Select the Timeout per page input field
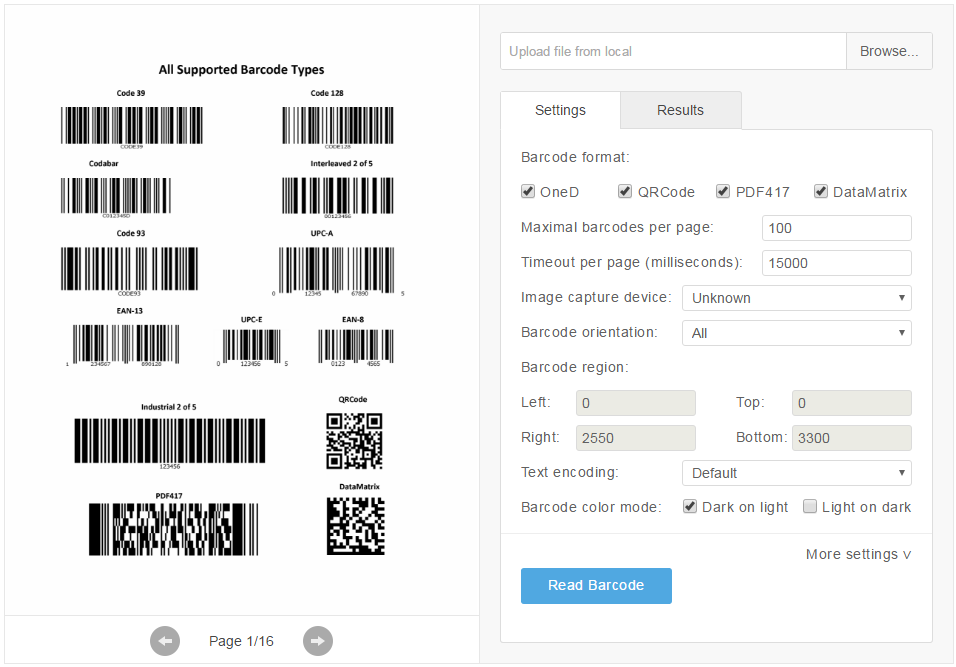The image size is (956, 667). point(836,263)
